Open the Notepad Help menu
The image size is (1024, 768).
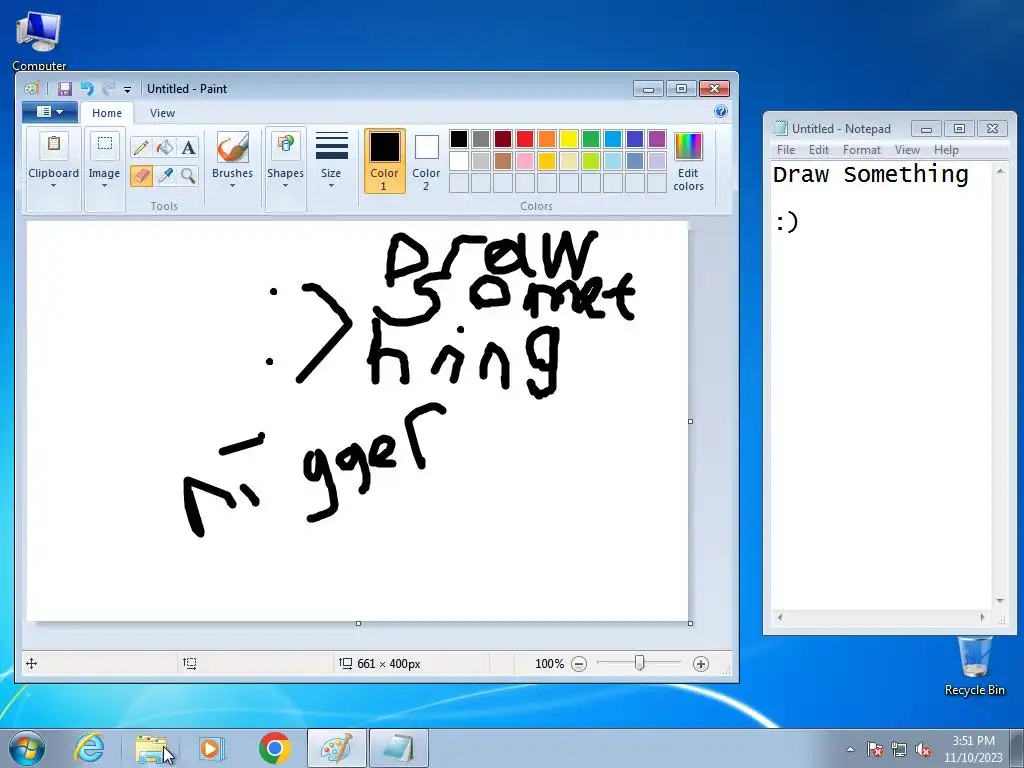click(946, 150)
